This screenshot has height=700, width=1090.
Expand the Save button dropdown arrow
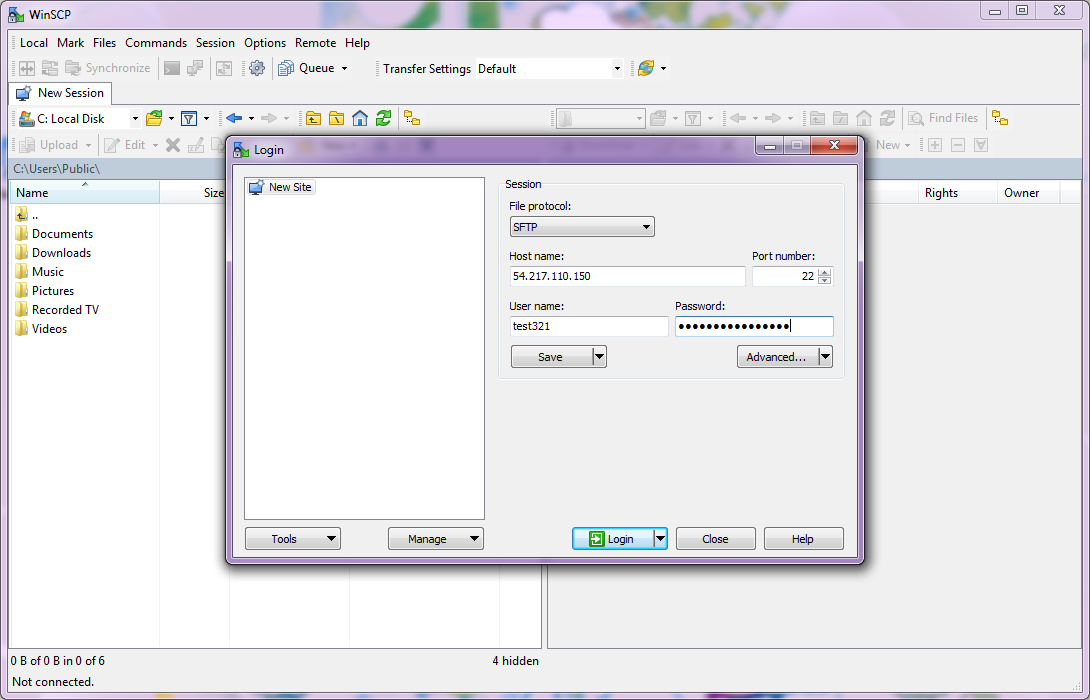tap(599, 357)
